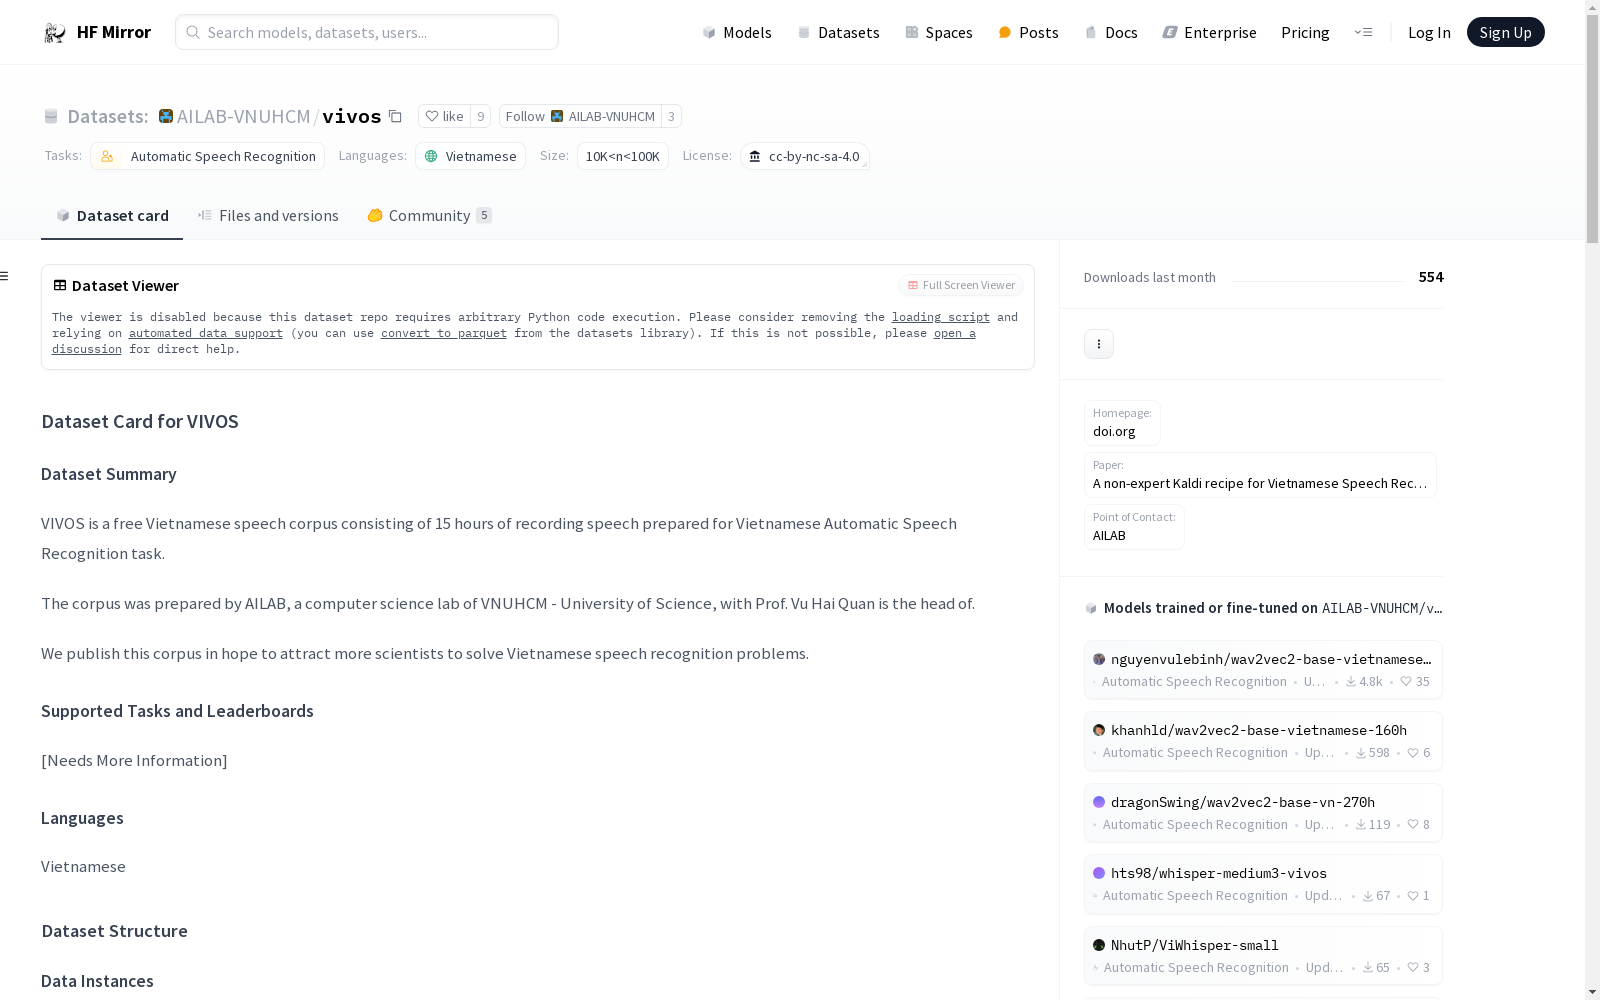The height and width of the screenshot is (1000, 1600).
Task: Click the downloads last month value 554
Action: [x=1431, y=277]
